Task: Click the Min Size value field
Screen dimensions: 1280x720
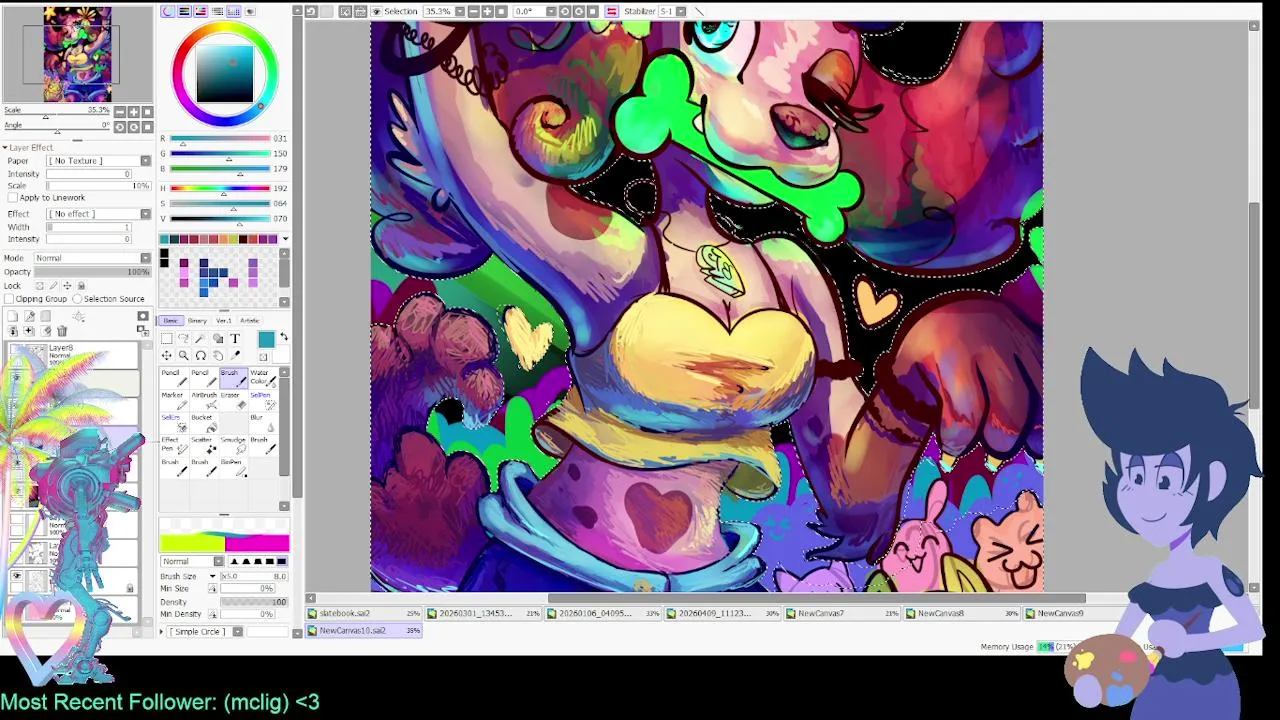Action: coord(247,588)
